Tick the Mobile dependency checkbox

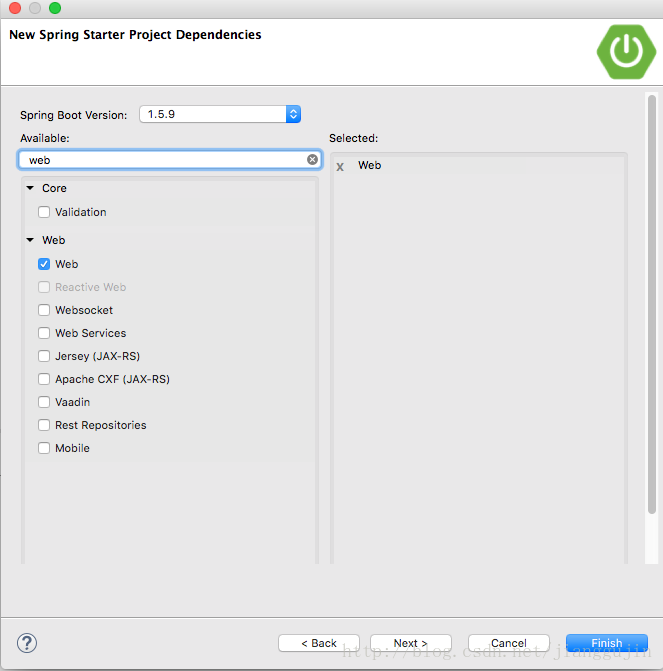coord(44,448)
